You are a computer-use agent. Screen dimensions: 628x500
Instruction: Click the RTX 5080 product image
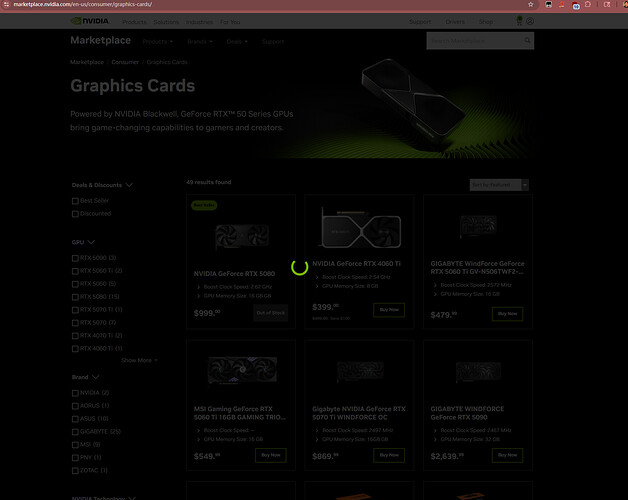click(x=242, y=236)
